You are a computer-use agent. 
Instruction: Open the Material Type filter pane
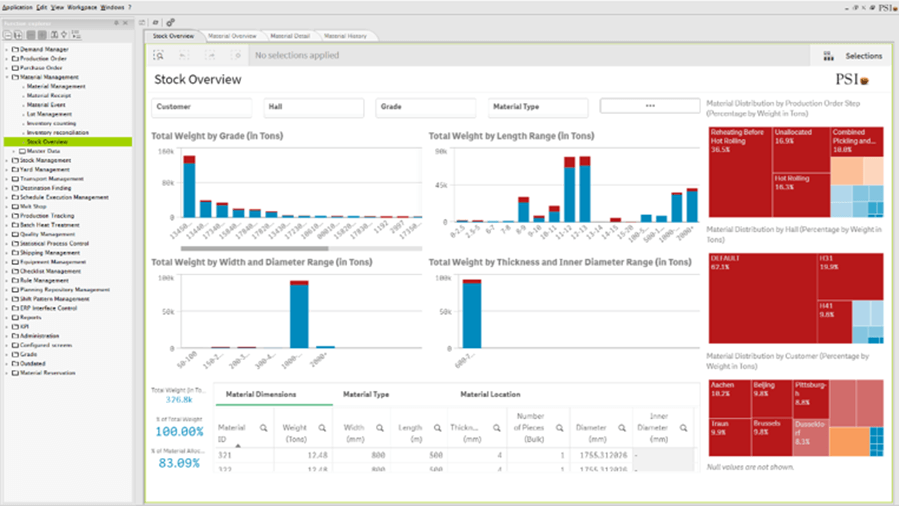[x=538, y=106]
